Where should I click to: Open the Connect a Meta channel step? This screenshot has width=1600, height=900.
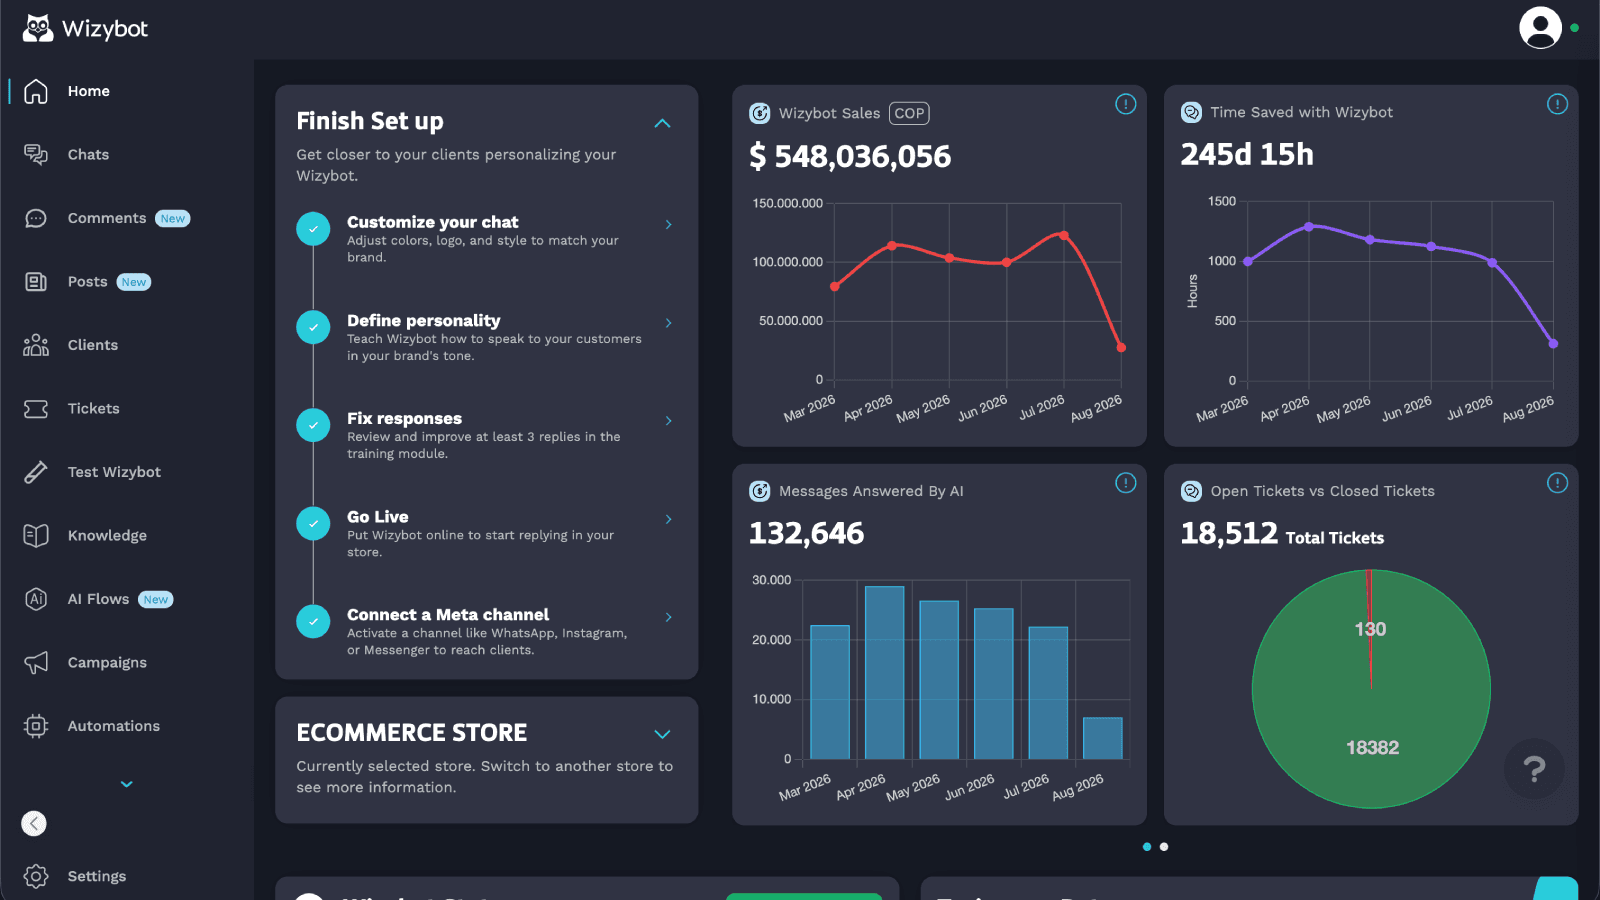(x=486, y=631)
